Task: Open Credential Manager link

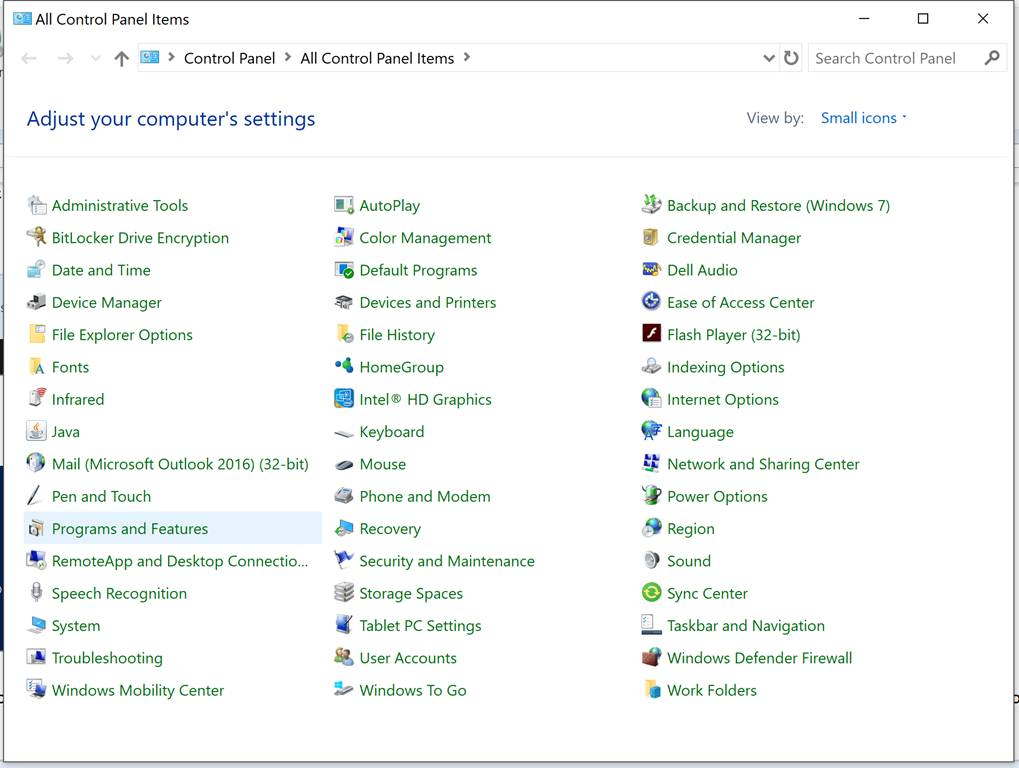Action: pyautogui.click(x=734, y=238)
